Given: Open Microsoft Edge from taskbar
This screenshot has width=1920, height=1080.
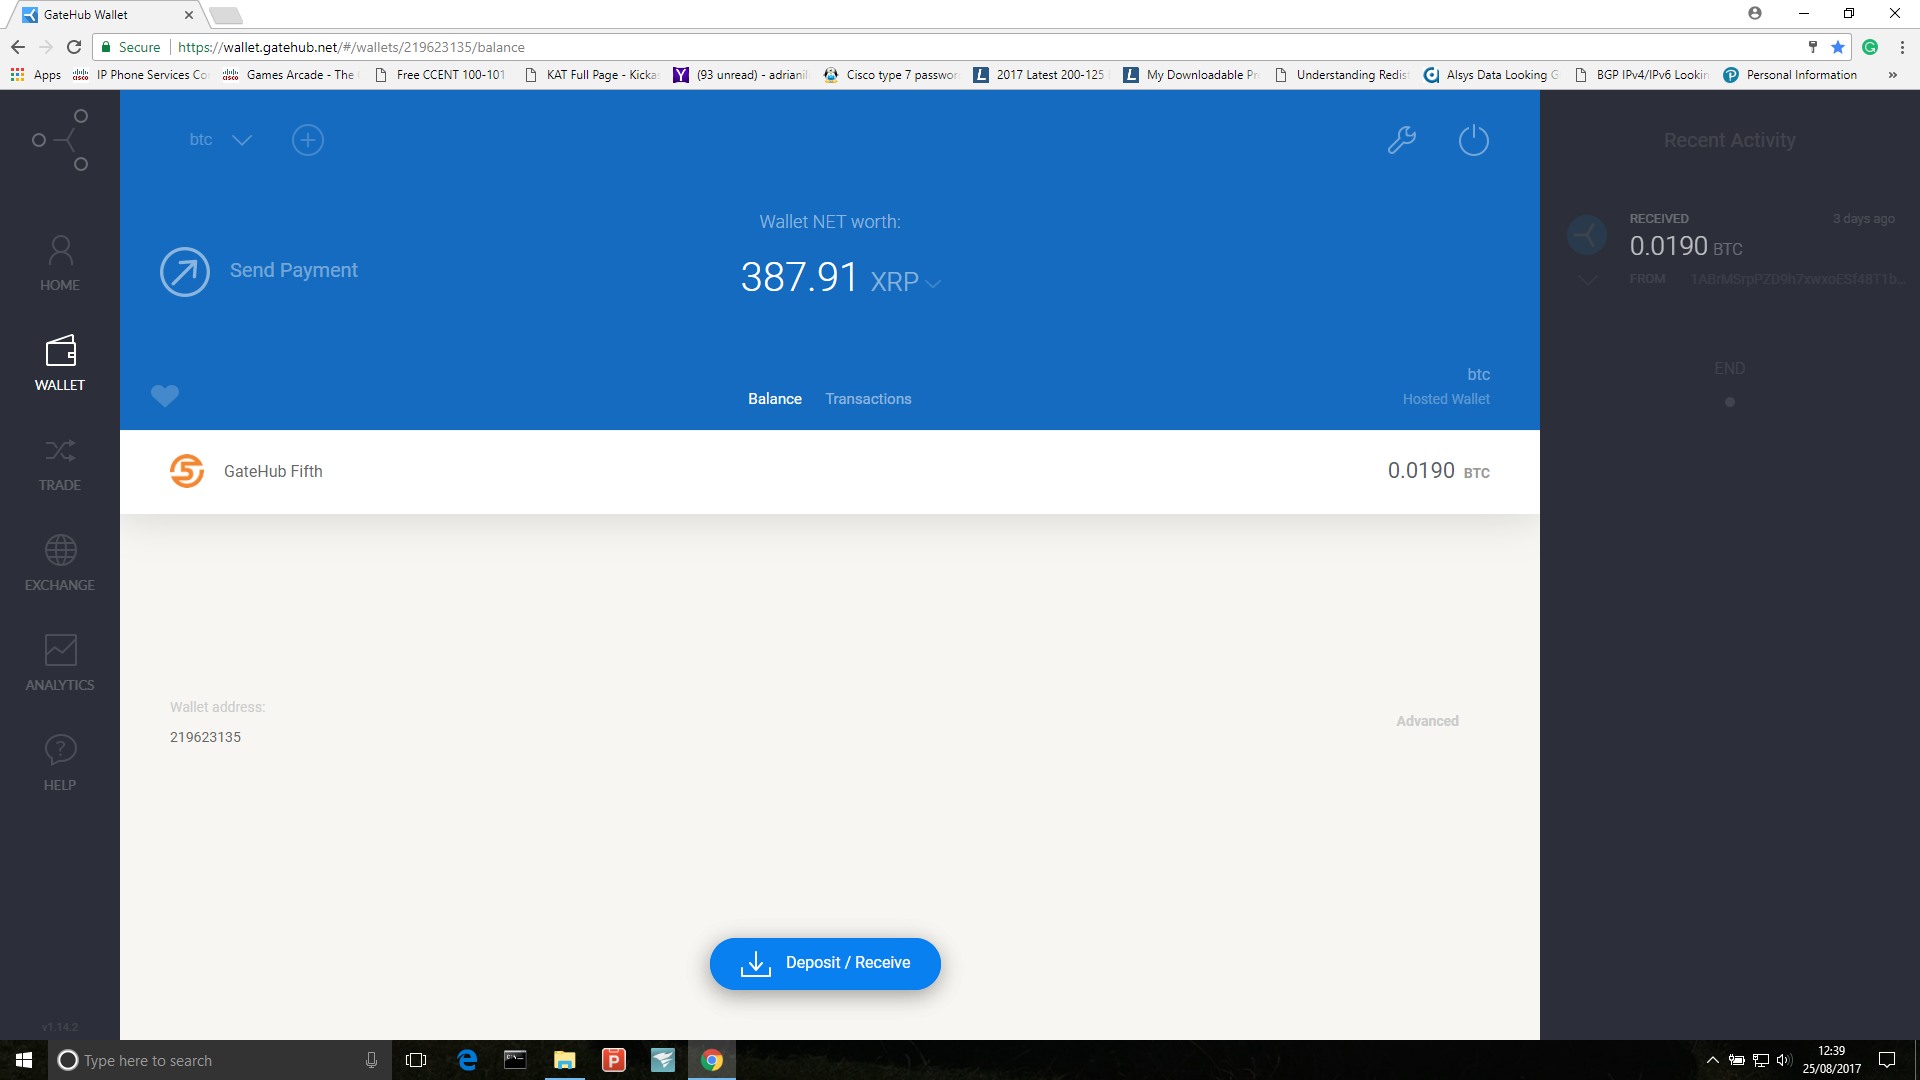Looking at the screenshot, I should click(x=467, y=1060).
